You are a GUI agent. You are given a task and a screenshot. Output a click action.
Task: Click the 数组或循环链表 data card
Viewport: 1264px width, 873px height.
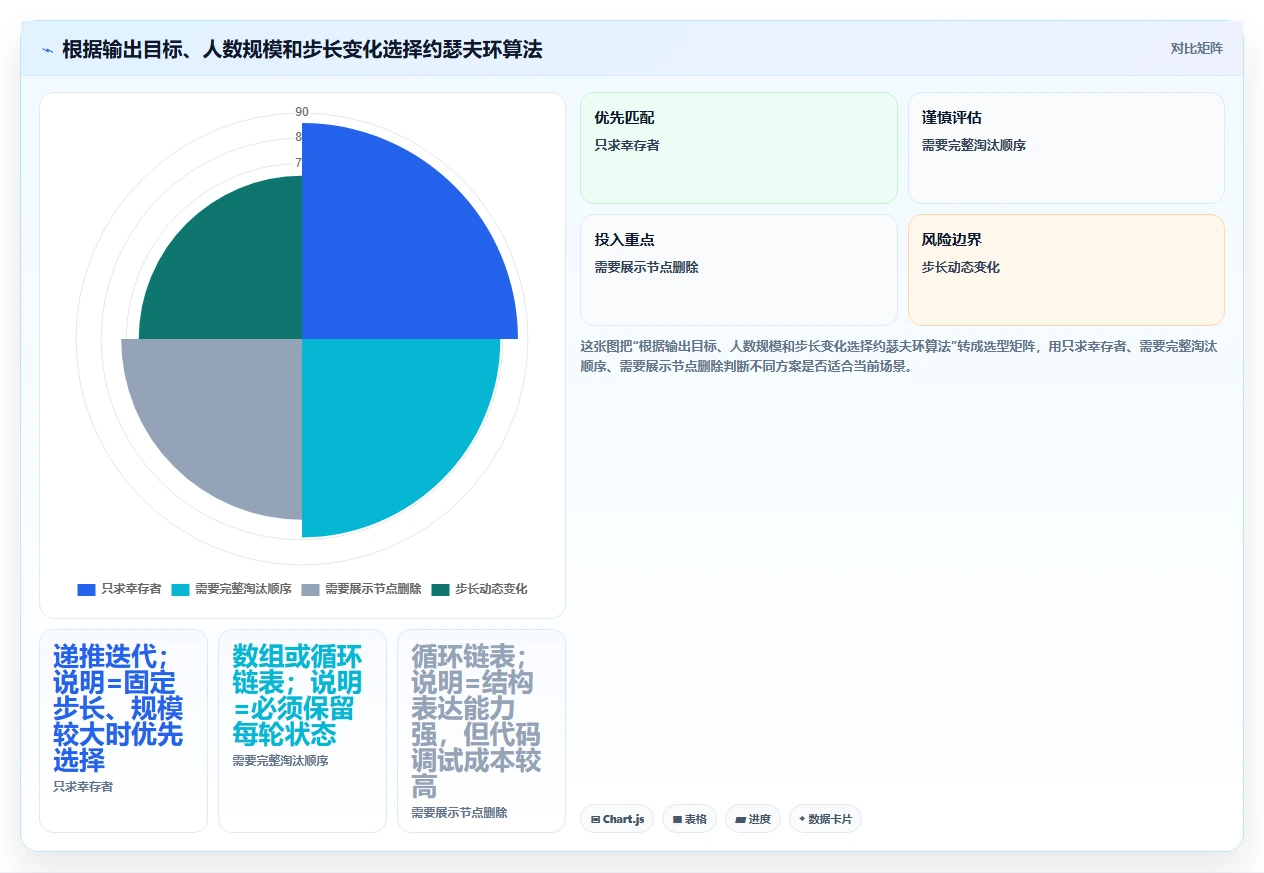click(x=302, y=730)
